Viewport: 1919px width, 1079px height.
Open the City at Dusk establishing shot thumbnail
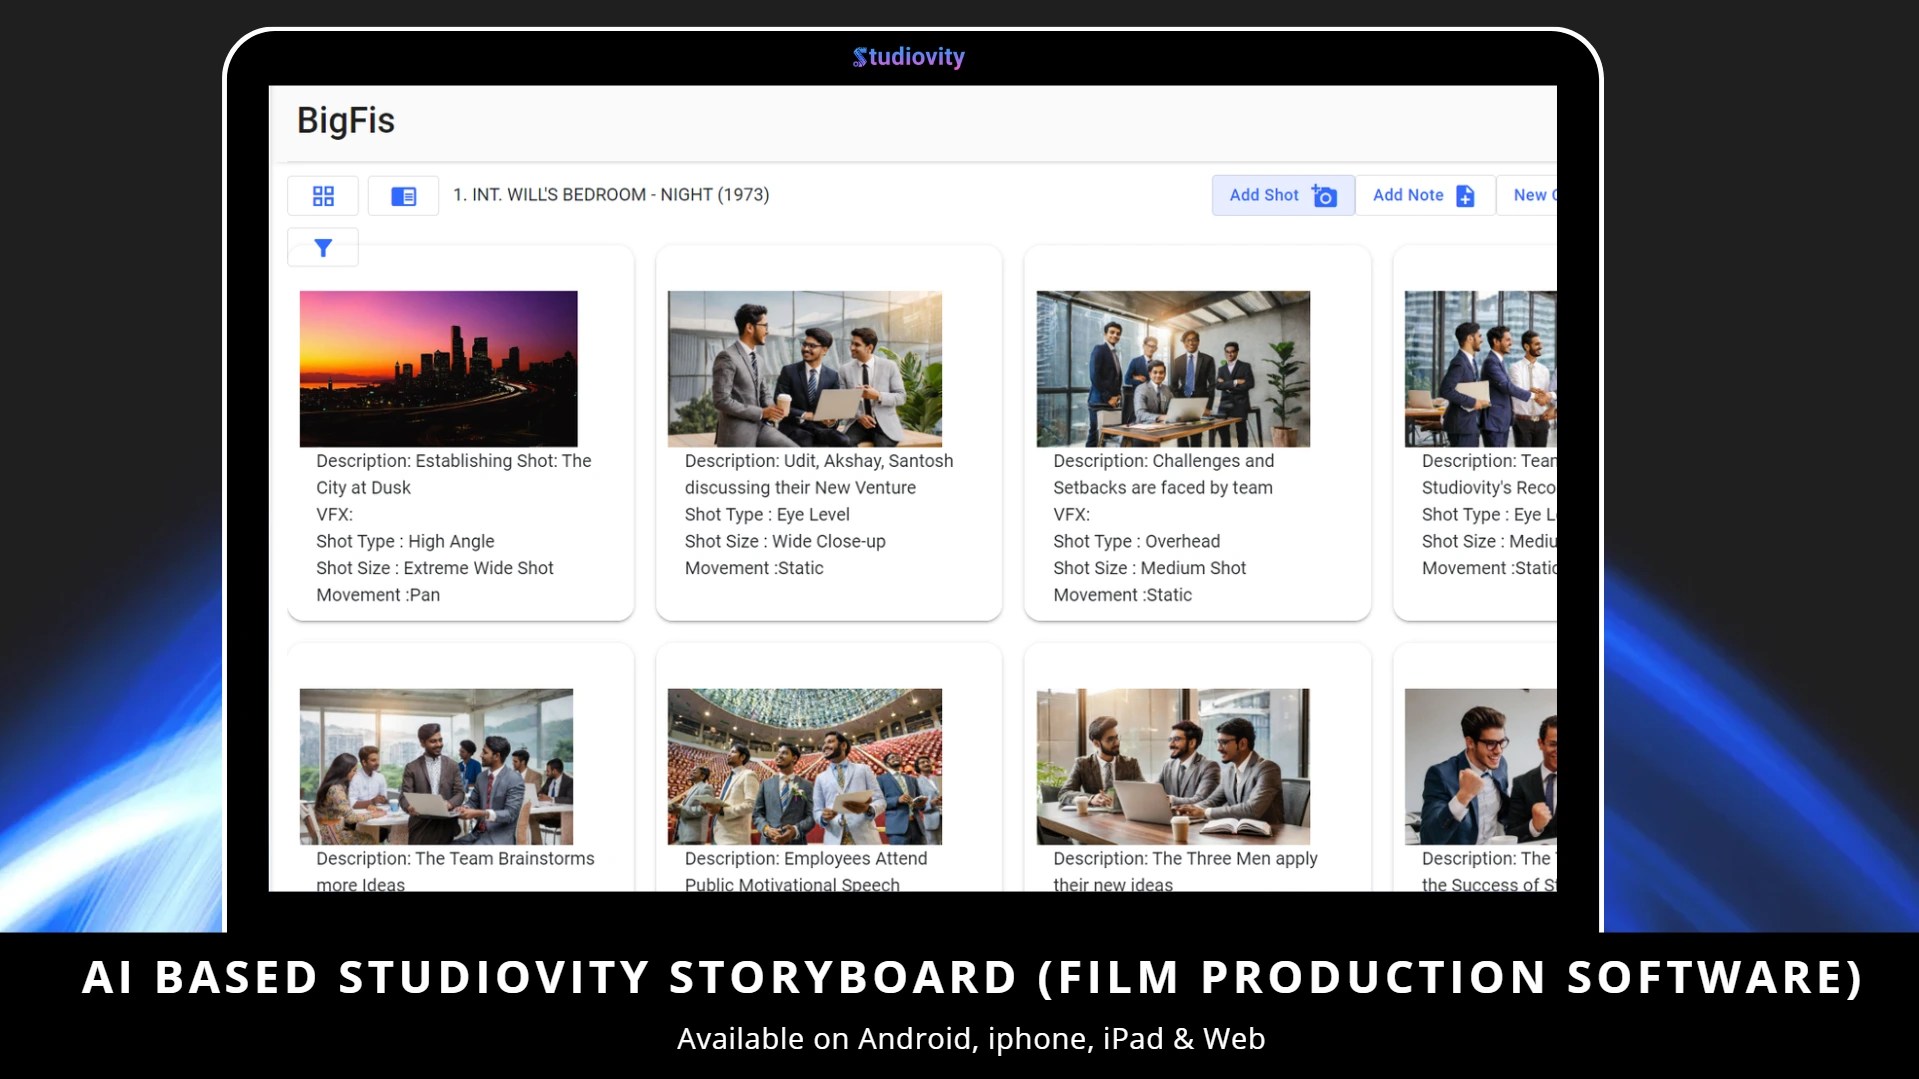[x=437, y=368]
